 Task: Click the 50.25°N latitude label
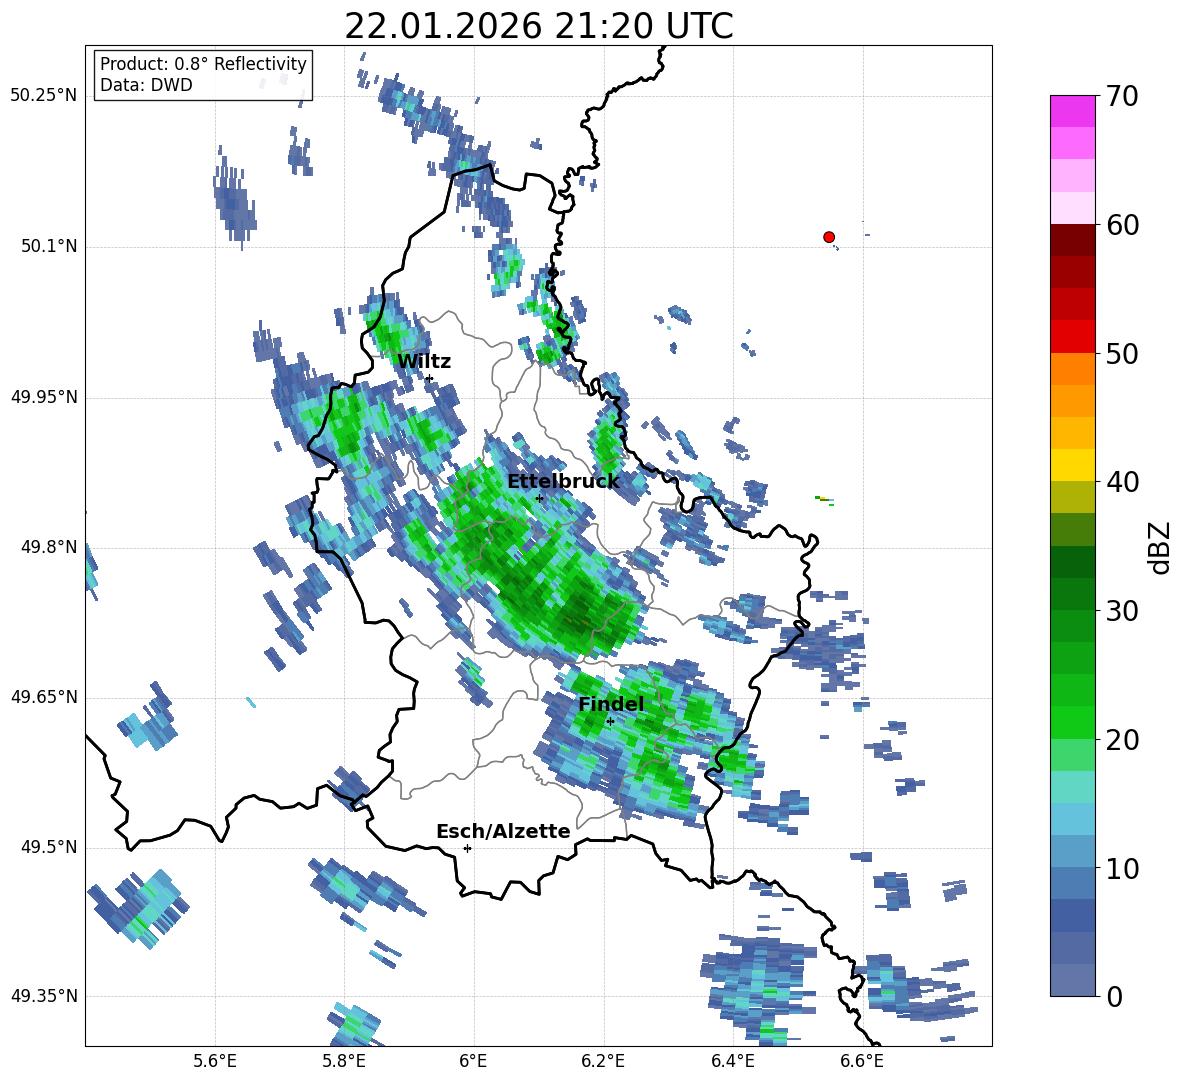click(43, 96)
